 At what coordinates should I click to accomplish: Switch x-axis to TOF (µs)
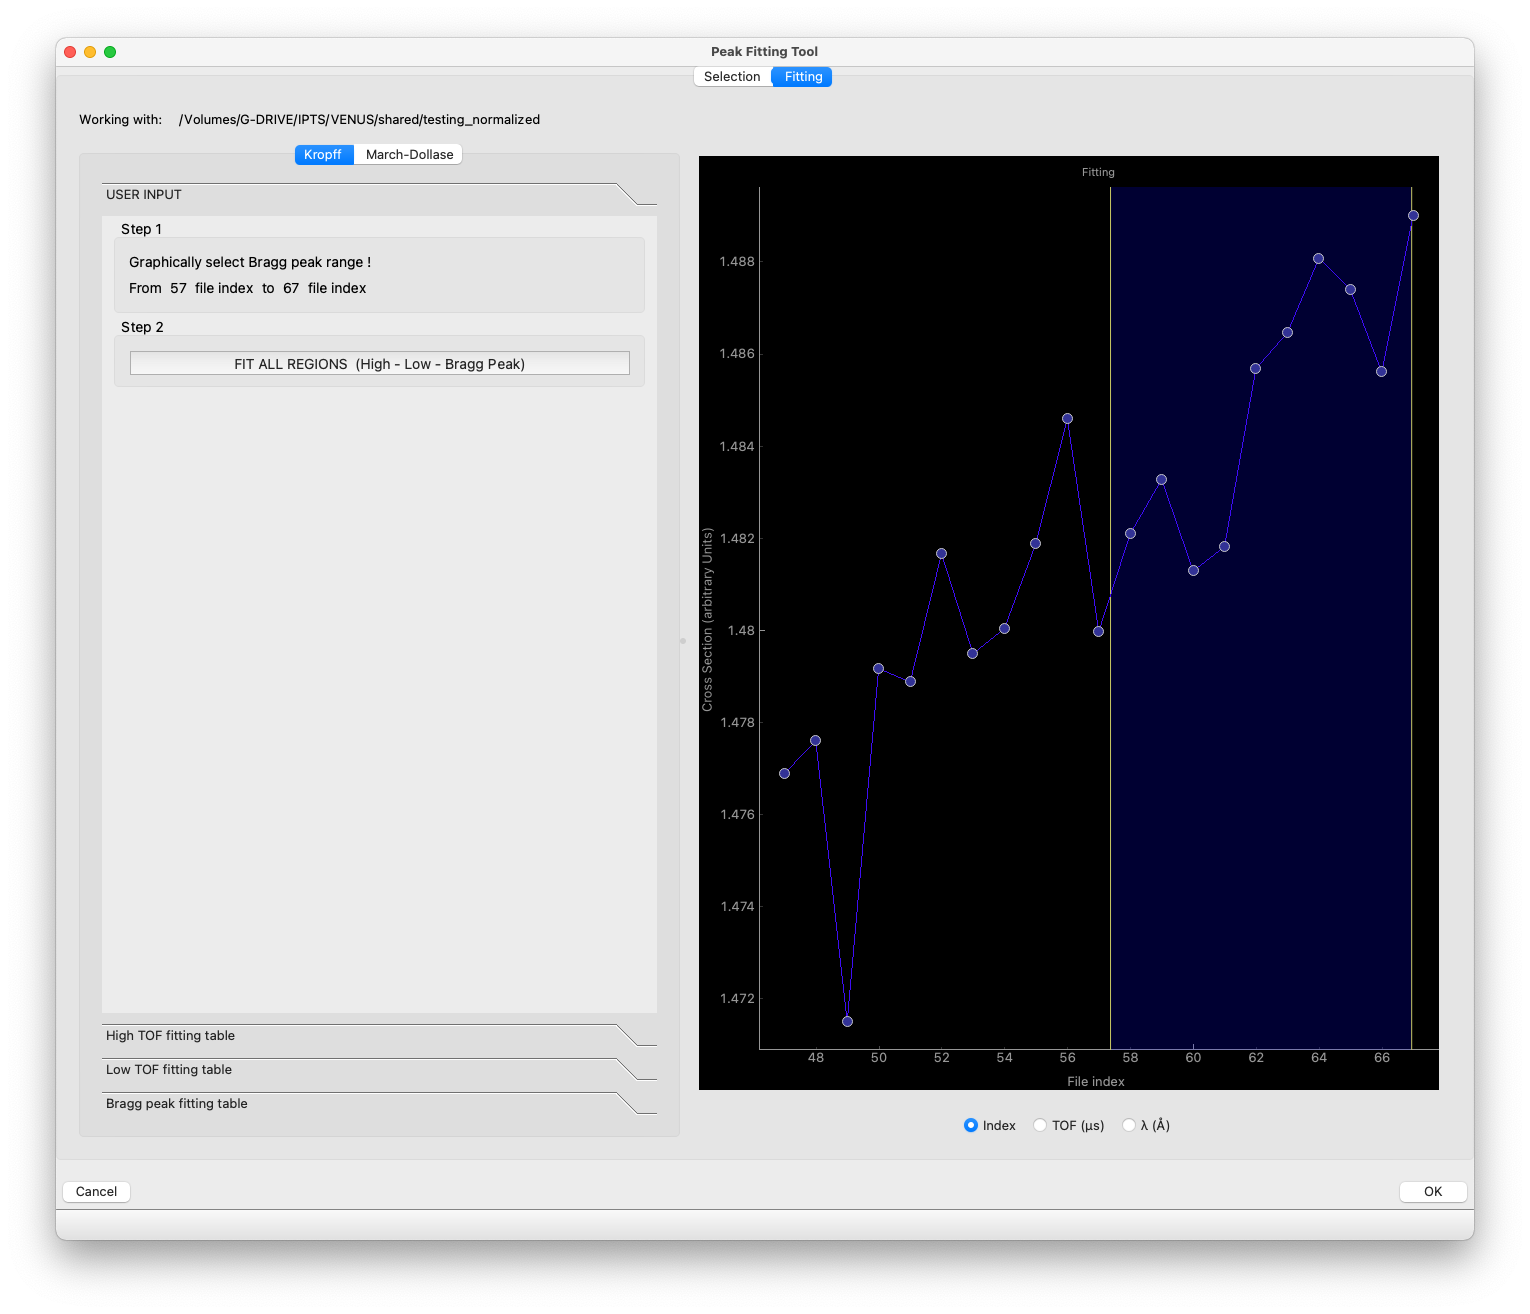pos(1041,1126)
